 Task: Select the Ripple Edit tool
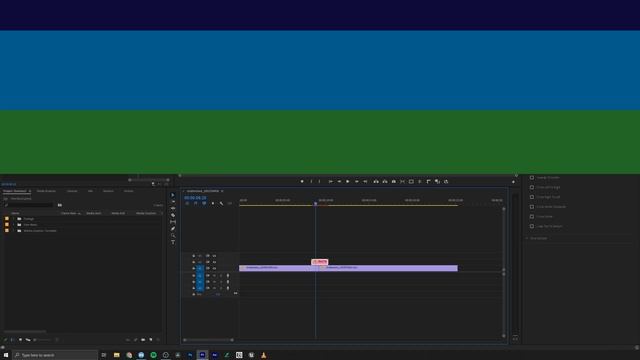click(173, 208)
